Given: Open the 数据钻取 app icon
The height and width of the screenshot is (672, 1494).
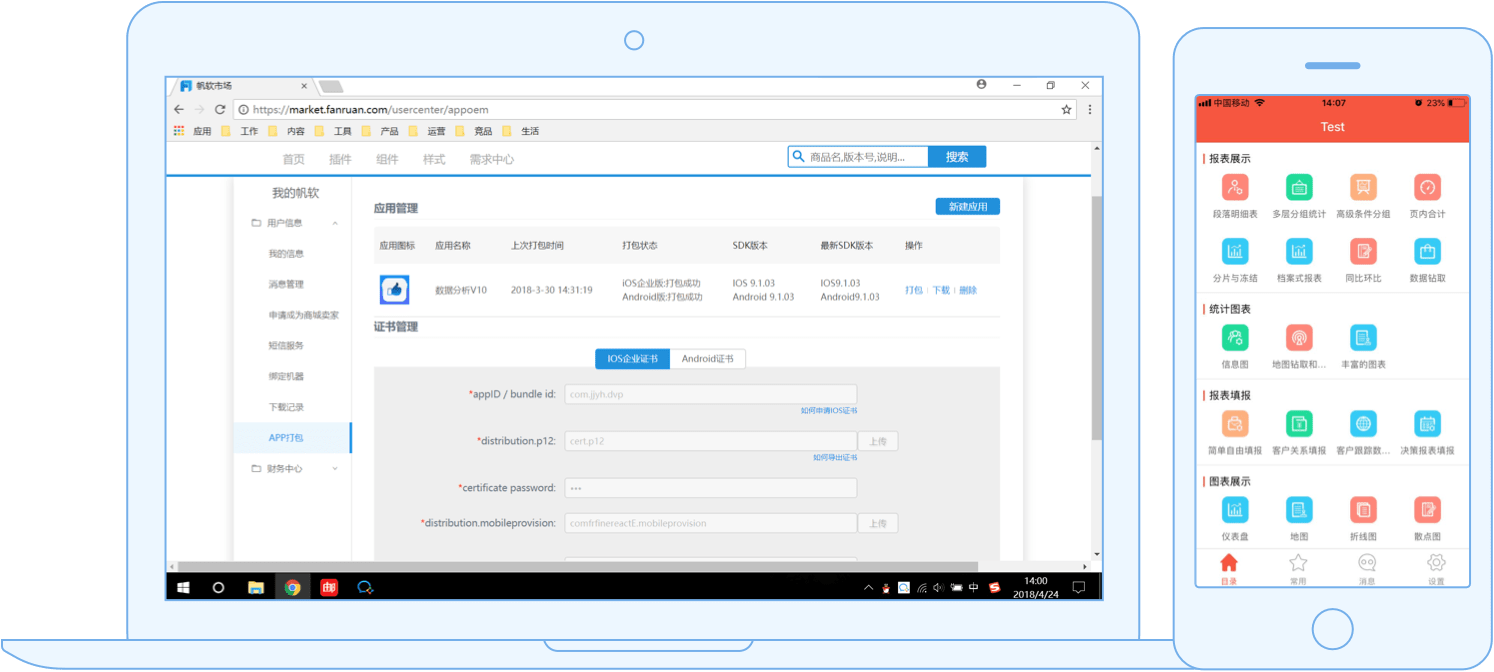Looking at the screenshot, I should click(1427, 252).
